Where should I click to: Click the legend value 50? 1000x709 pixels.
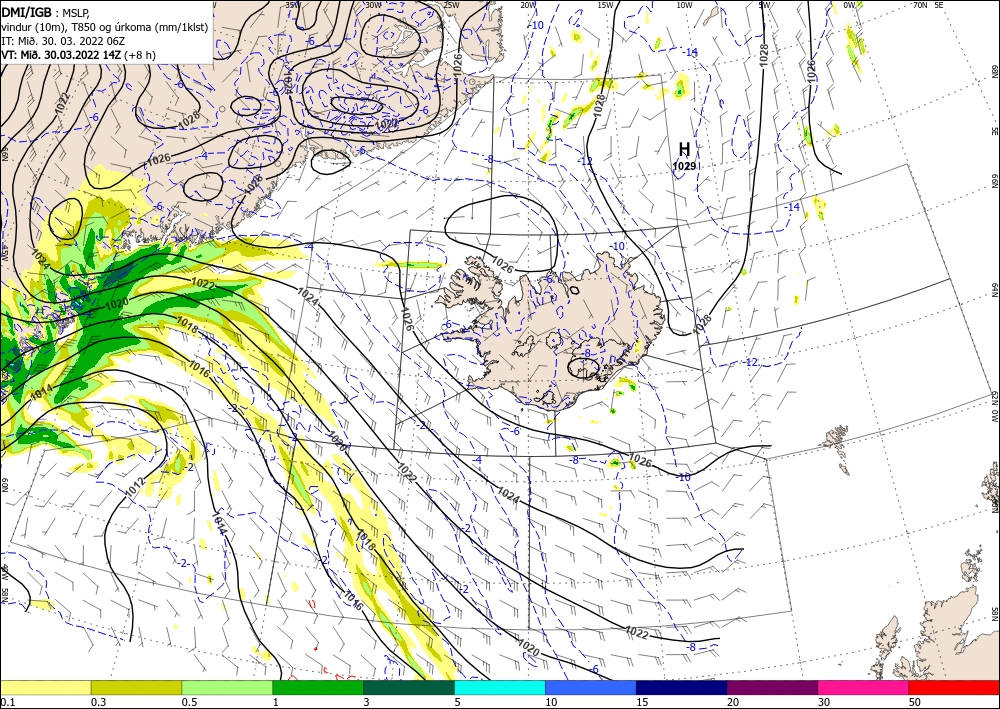point(915,702)
